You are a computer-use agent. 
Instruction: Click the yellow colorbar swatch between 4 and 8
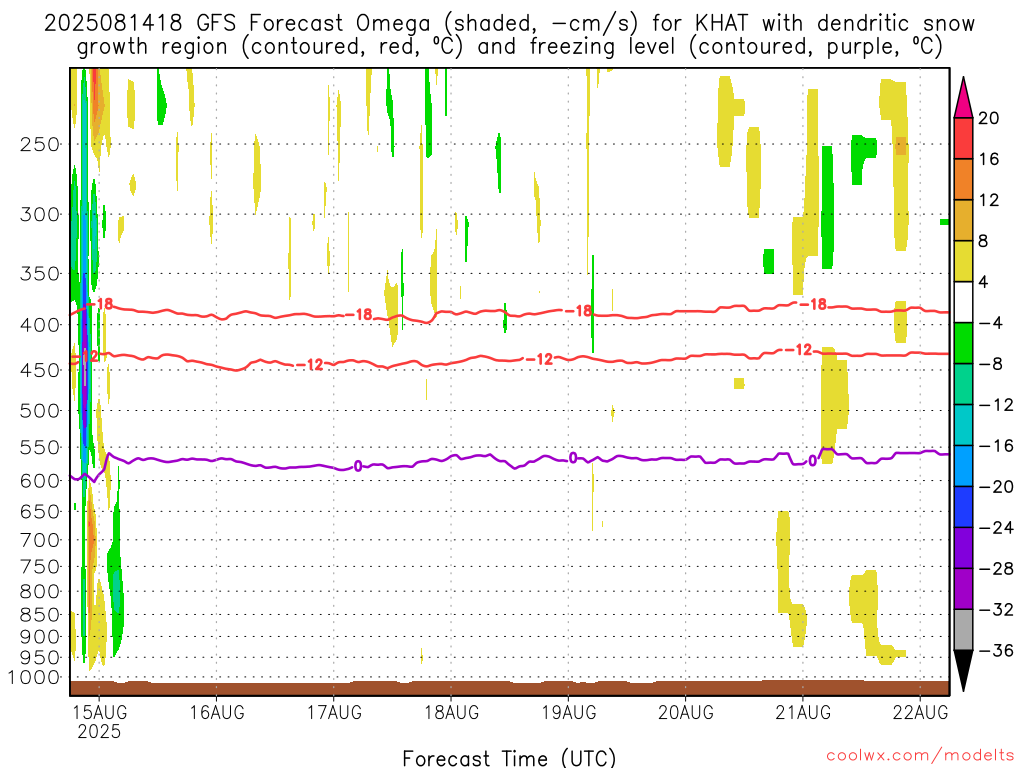coord(963,261)
